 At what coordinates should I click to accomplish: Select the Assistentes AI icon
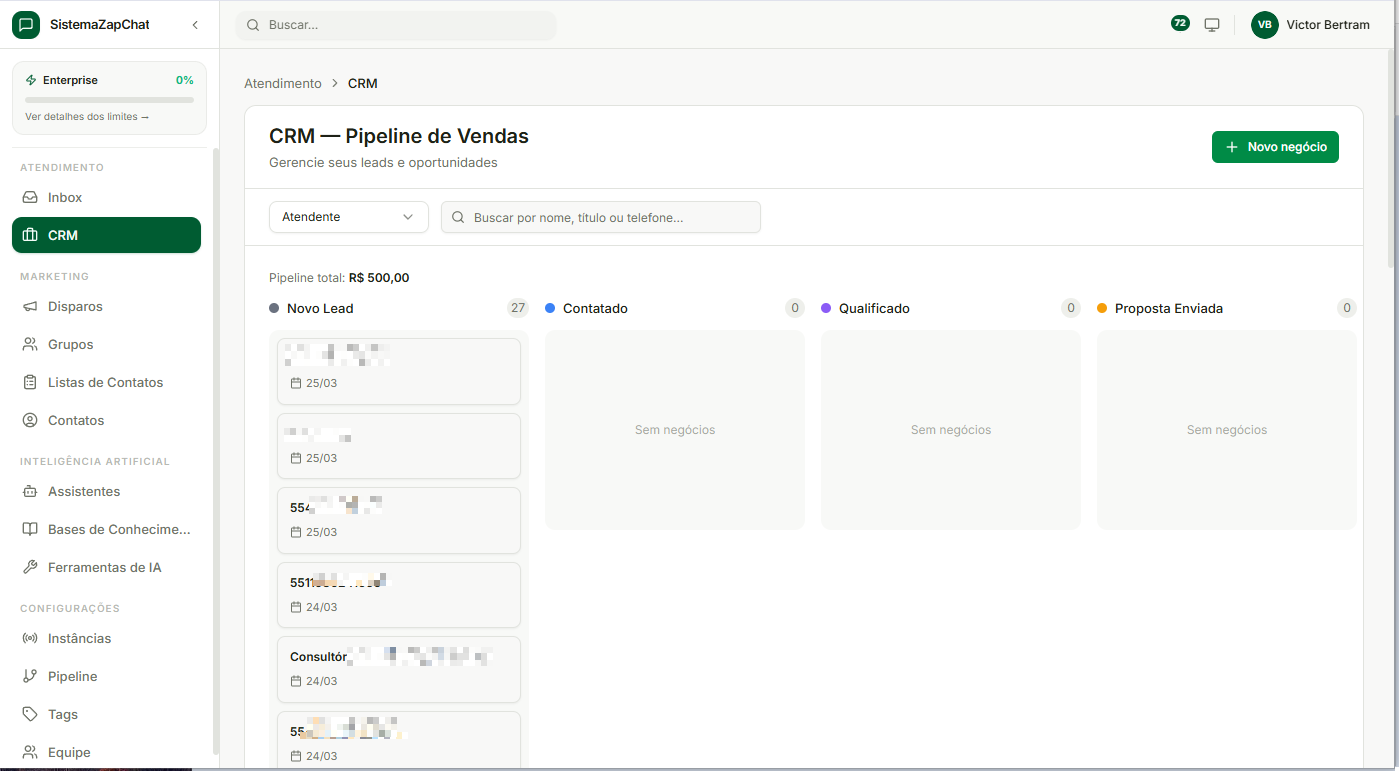29,491
